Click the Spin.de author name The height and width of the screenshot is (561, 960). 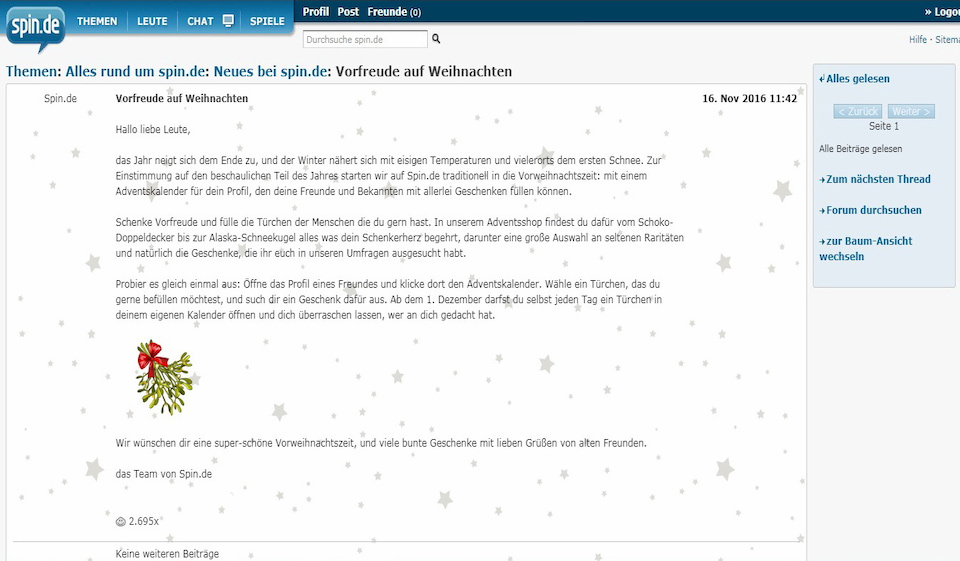coord(60,98)
